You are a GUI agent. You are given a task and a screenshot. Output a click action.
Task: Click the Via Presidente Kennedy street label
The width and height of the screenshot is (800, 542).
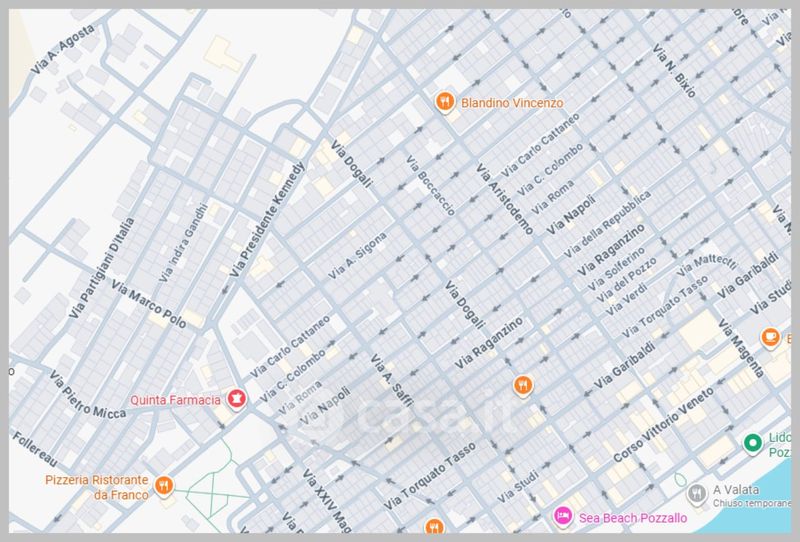(266, 220)
